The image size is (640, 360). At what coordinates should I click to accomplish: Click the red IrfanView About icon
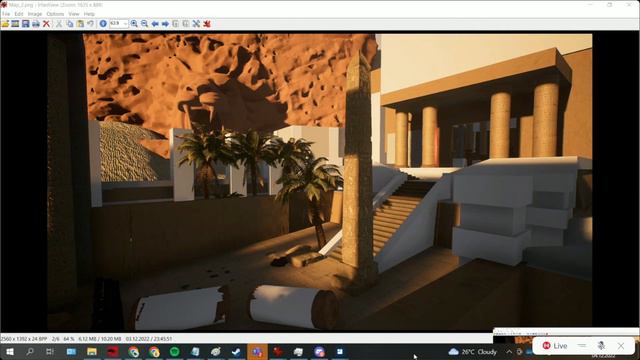point(207,24)
